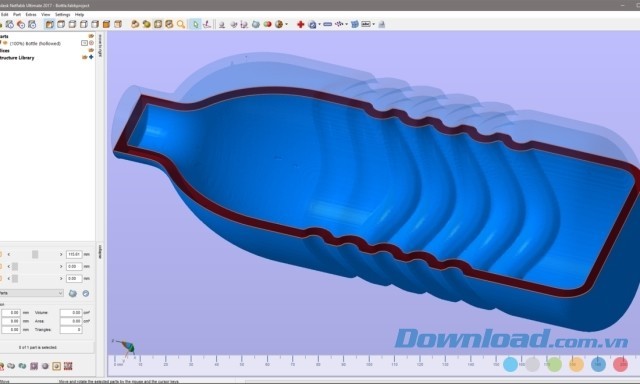Viewport: 640px width, 384px height.
Task: Click the purple square icon in bottom row
Action: click(34, 366)
